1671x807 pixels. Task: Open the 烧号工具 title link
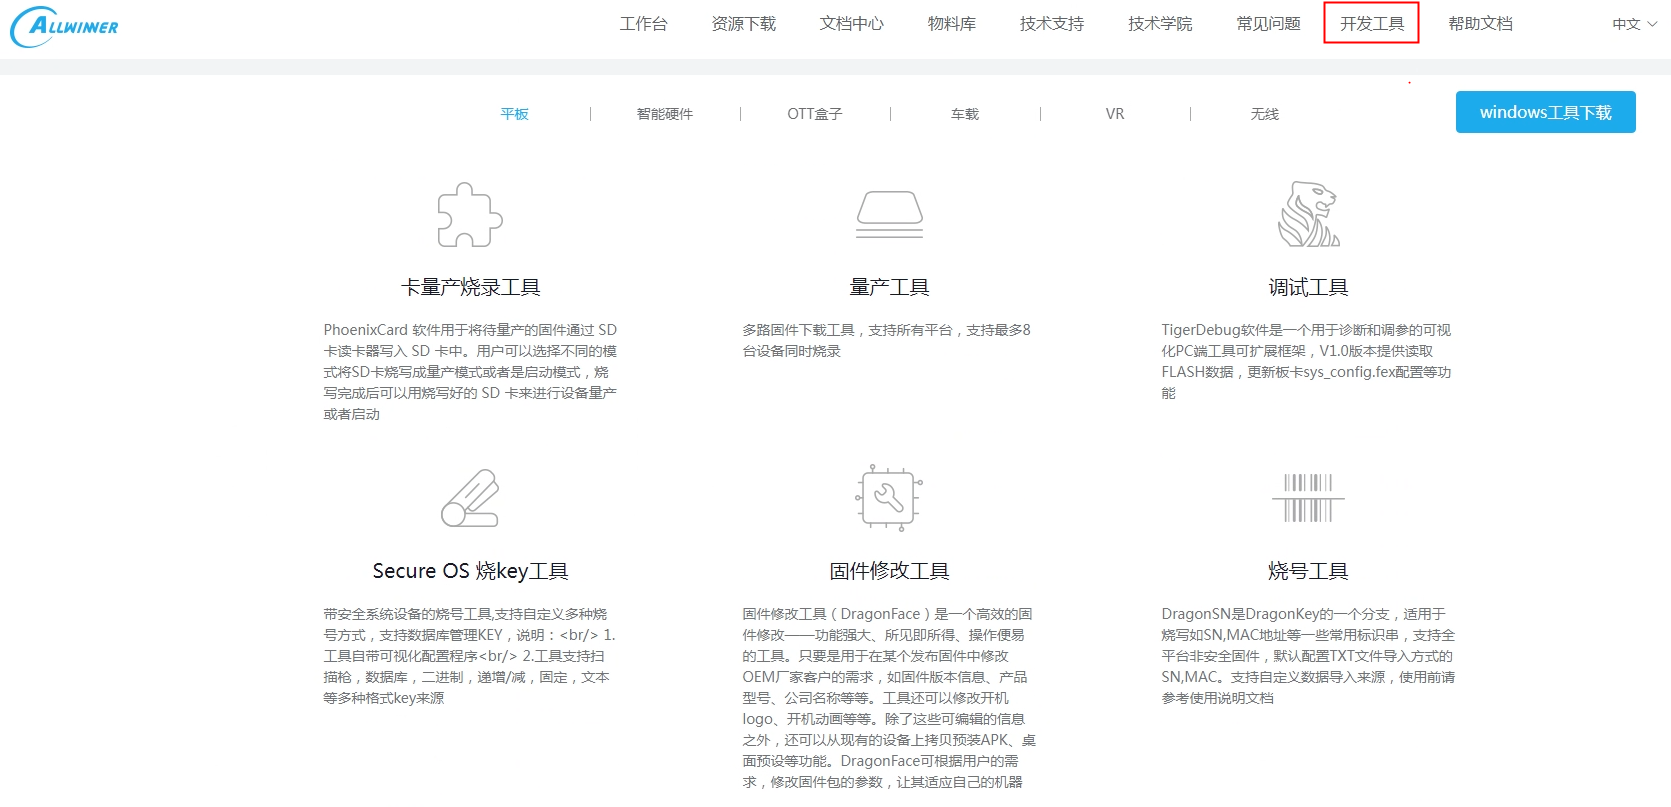[x=1308, y=571]
